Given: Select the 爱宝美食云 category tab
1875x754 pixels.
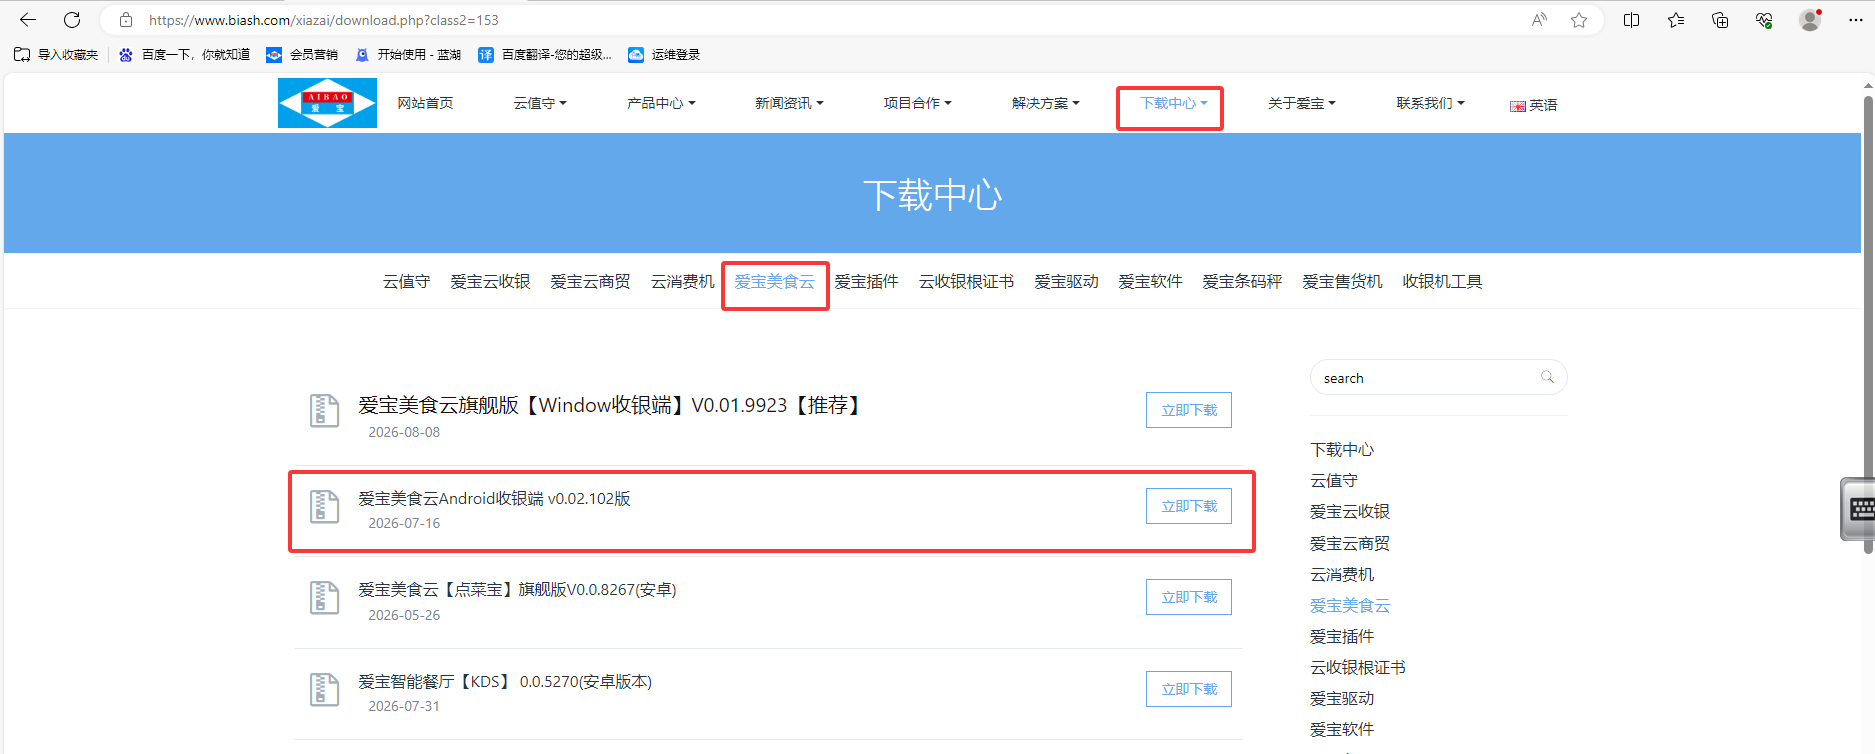Looking at the screenshot, I should (x=774, y=282).
